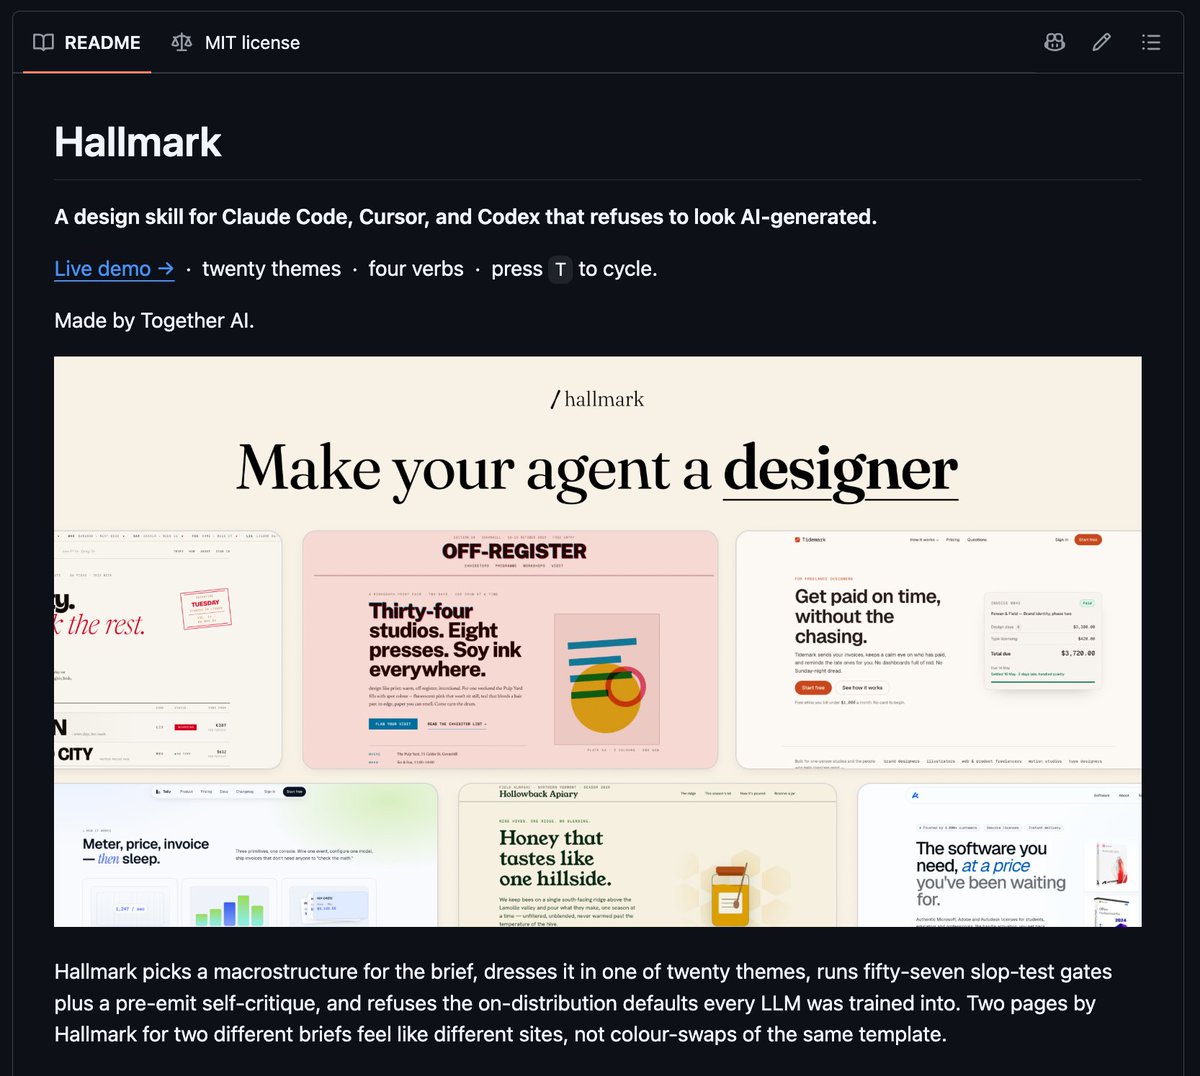This screenshot has height=1076, width=1200.
Task: Open the README outline list icon
Action: point(1151,42)
